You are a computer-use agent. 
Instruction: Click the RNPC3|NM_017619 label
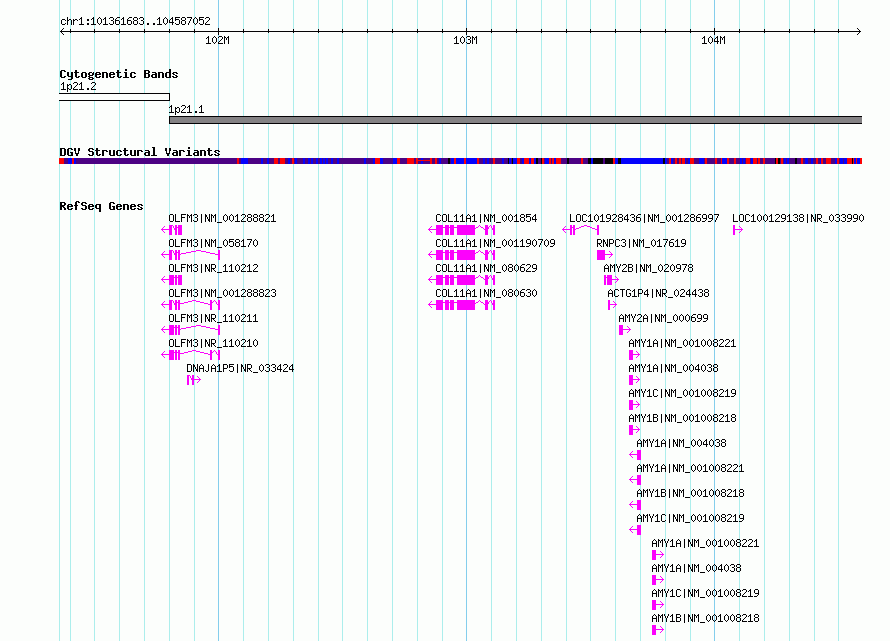[641, 243]
